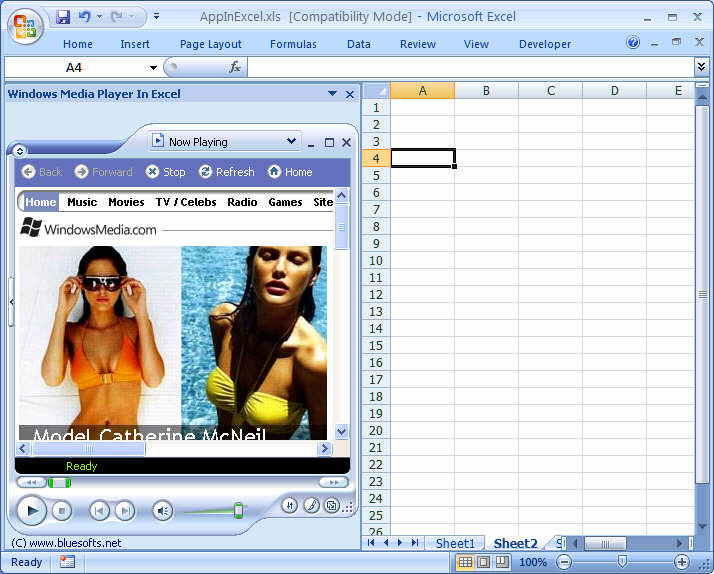Open the Home ribbon tab
The image size is (714, 574).
(78, 44)
